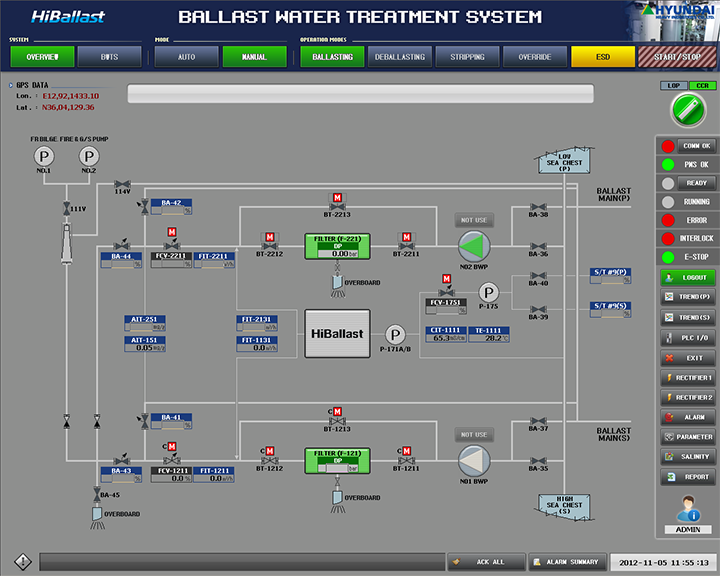Screen dimensions: 720x576
Task: Switch control location to LOP
Action: 674,85
